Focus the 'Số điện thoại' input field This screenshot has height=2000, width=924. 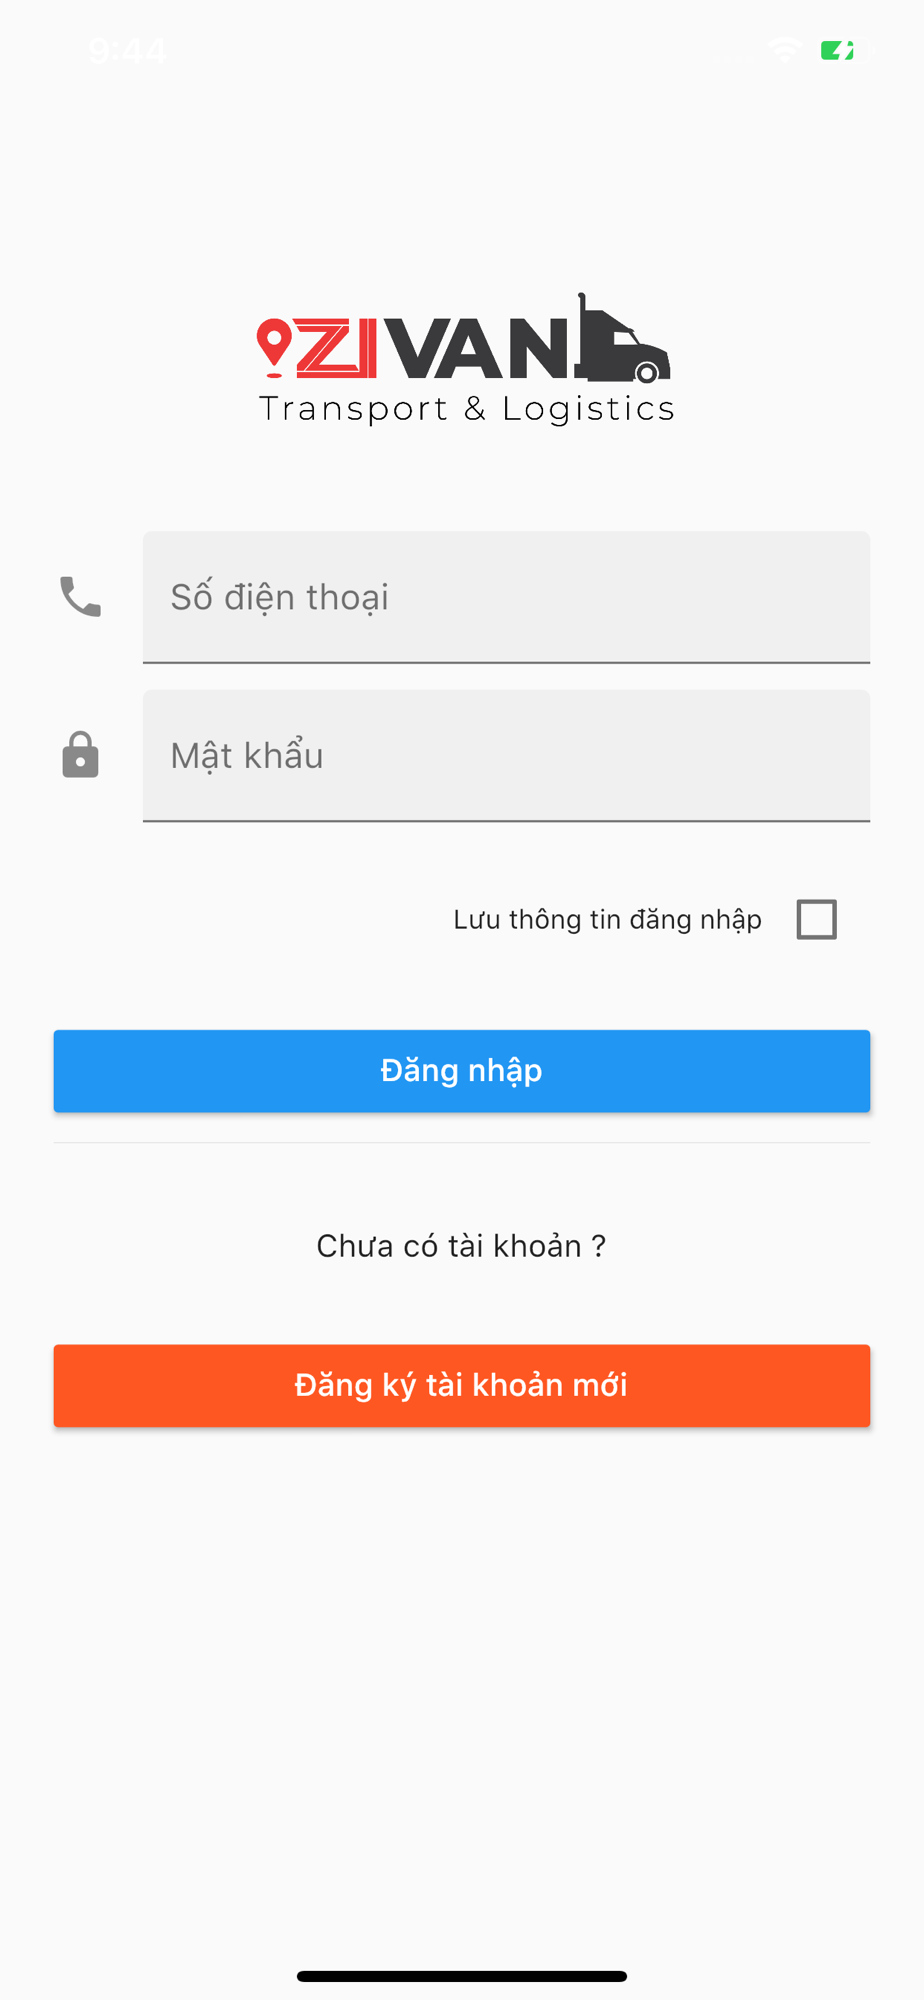click(x=506, y=597)
